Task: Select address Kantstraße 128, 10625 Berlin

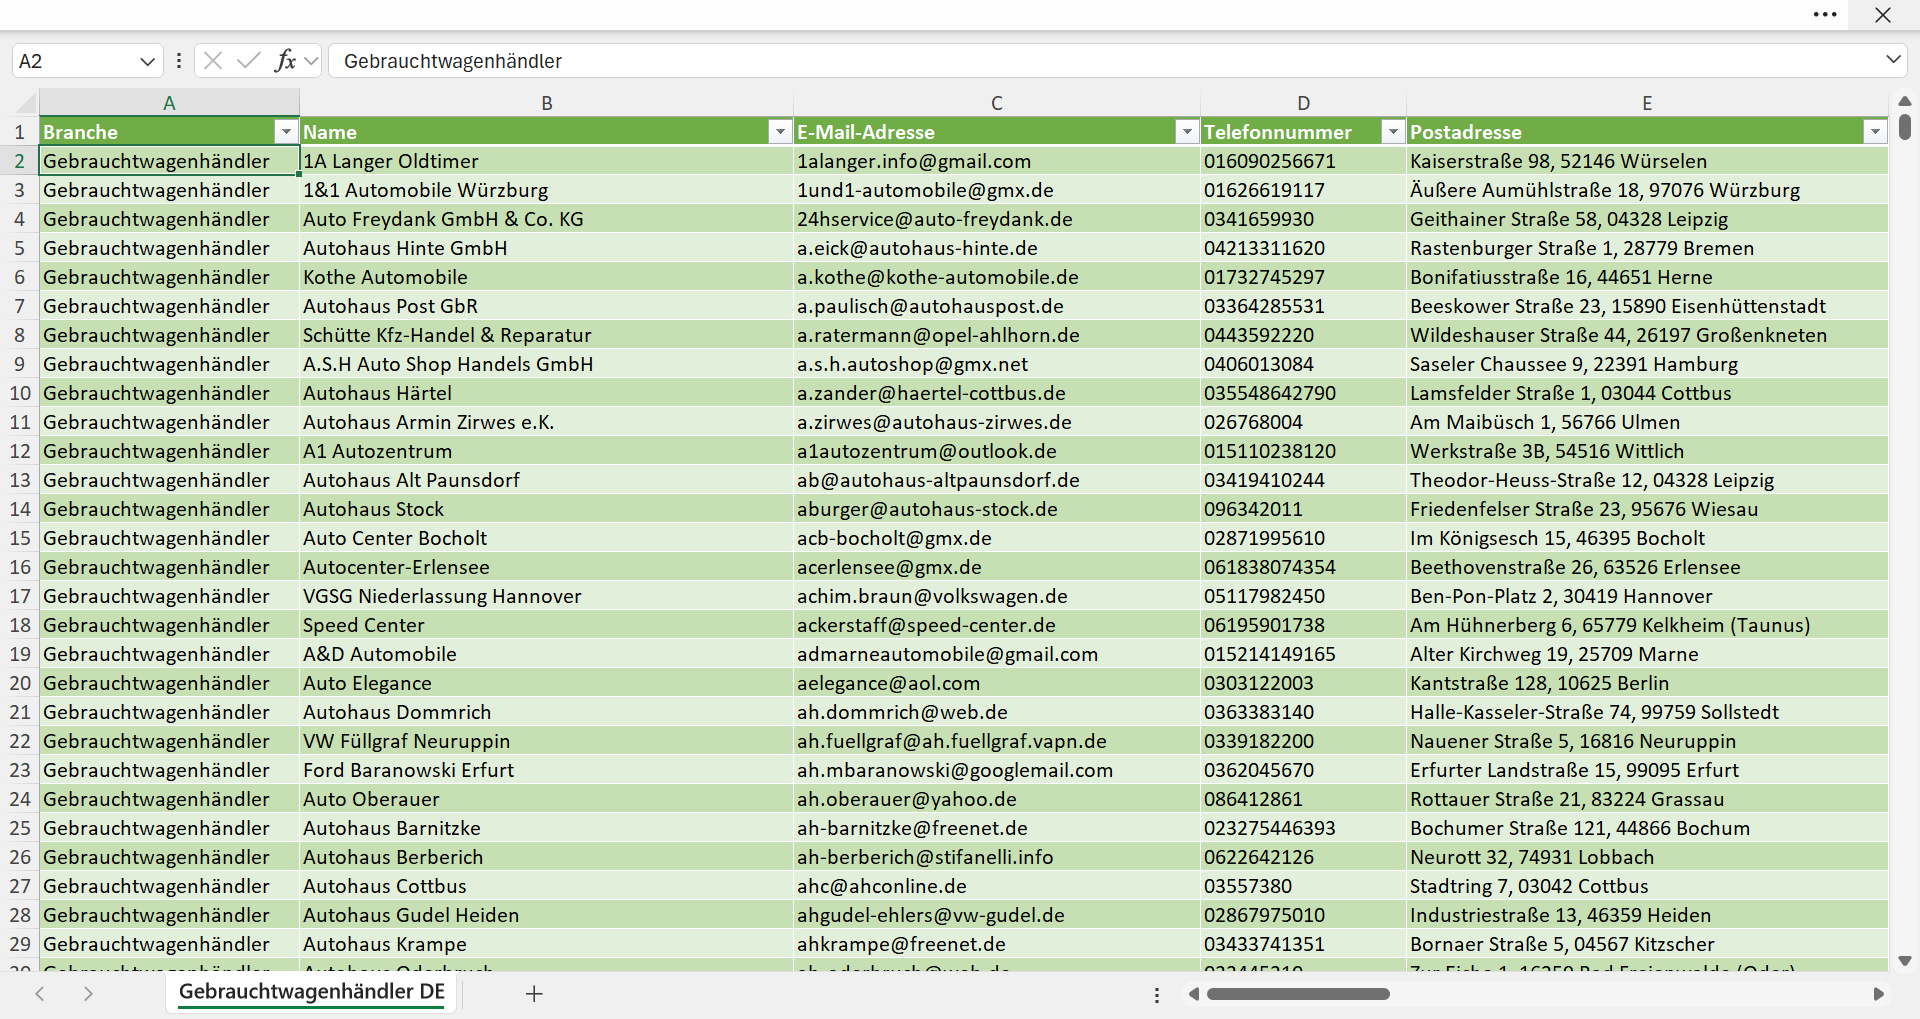Action: [x=1647, y=683]
